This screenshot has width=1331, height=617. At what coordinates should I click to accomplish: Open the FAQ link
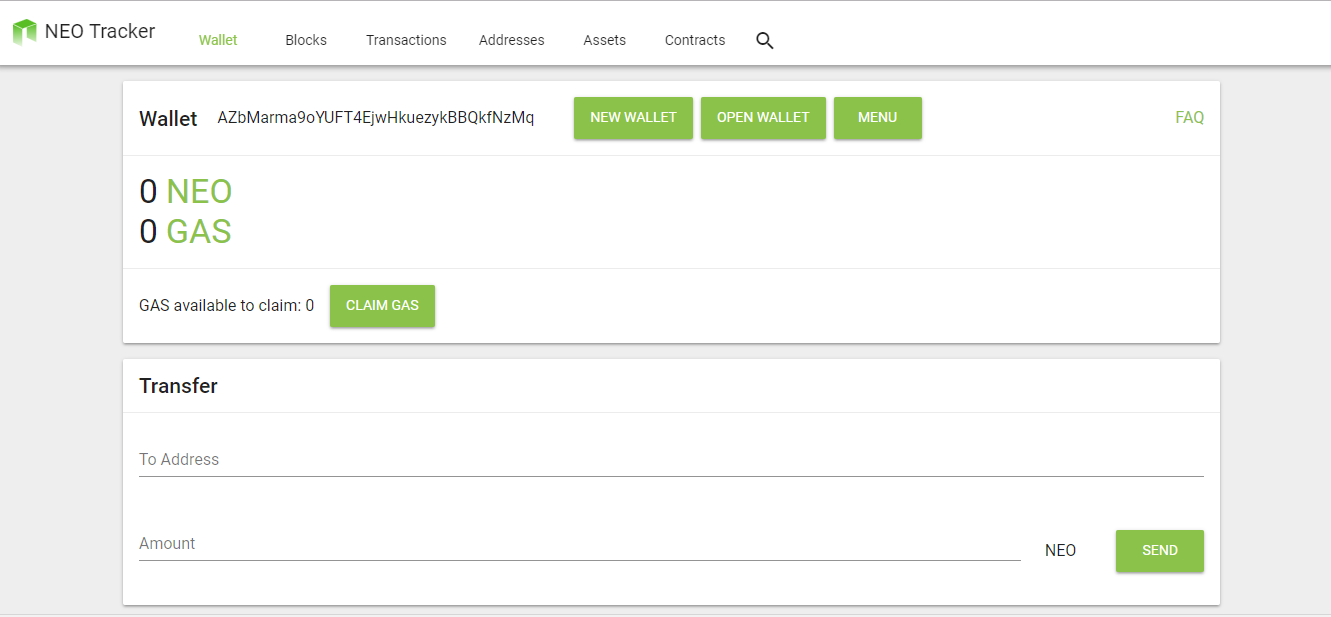coord(1189,118)
